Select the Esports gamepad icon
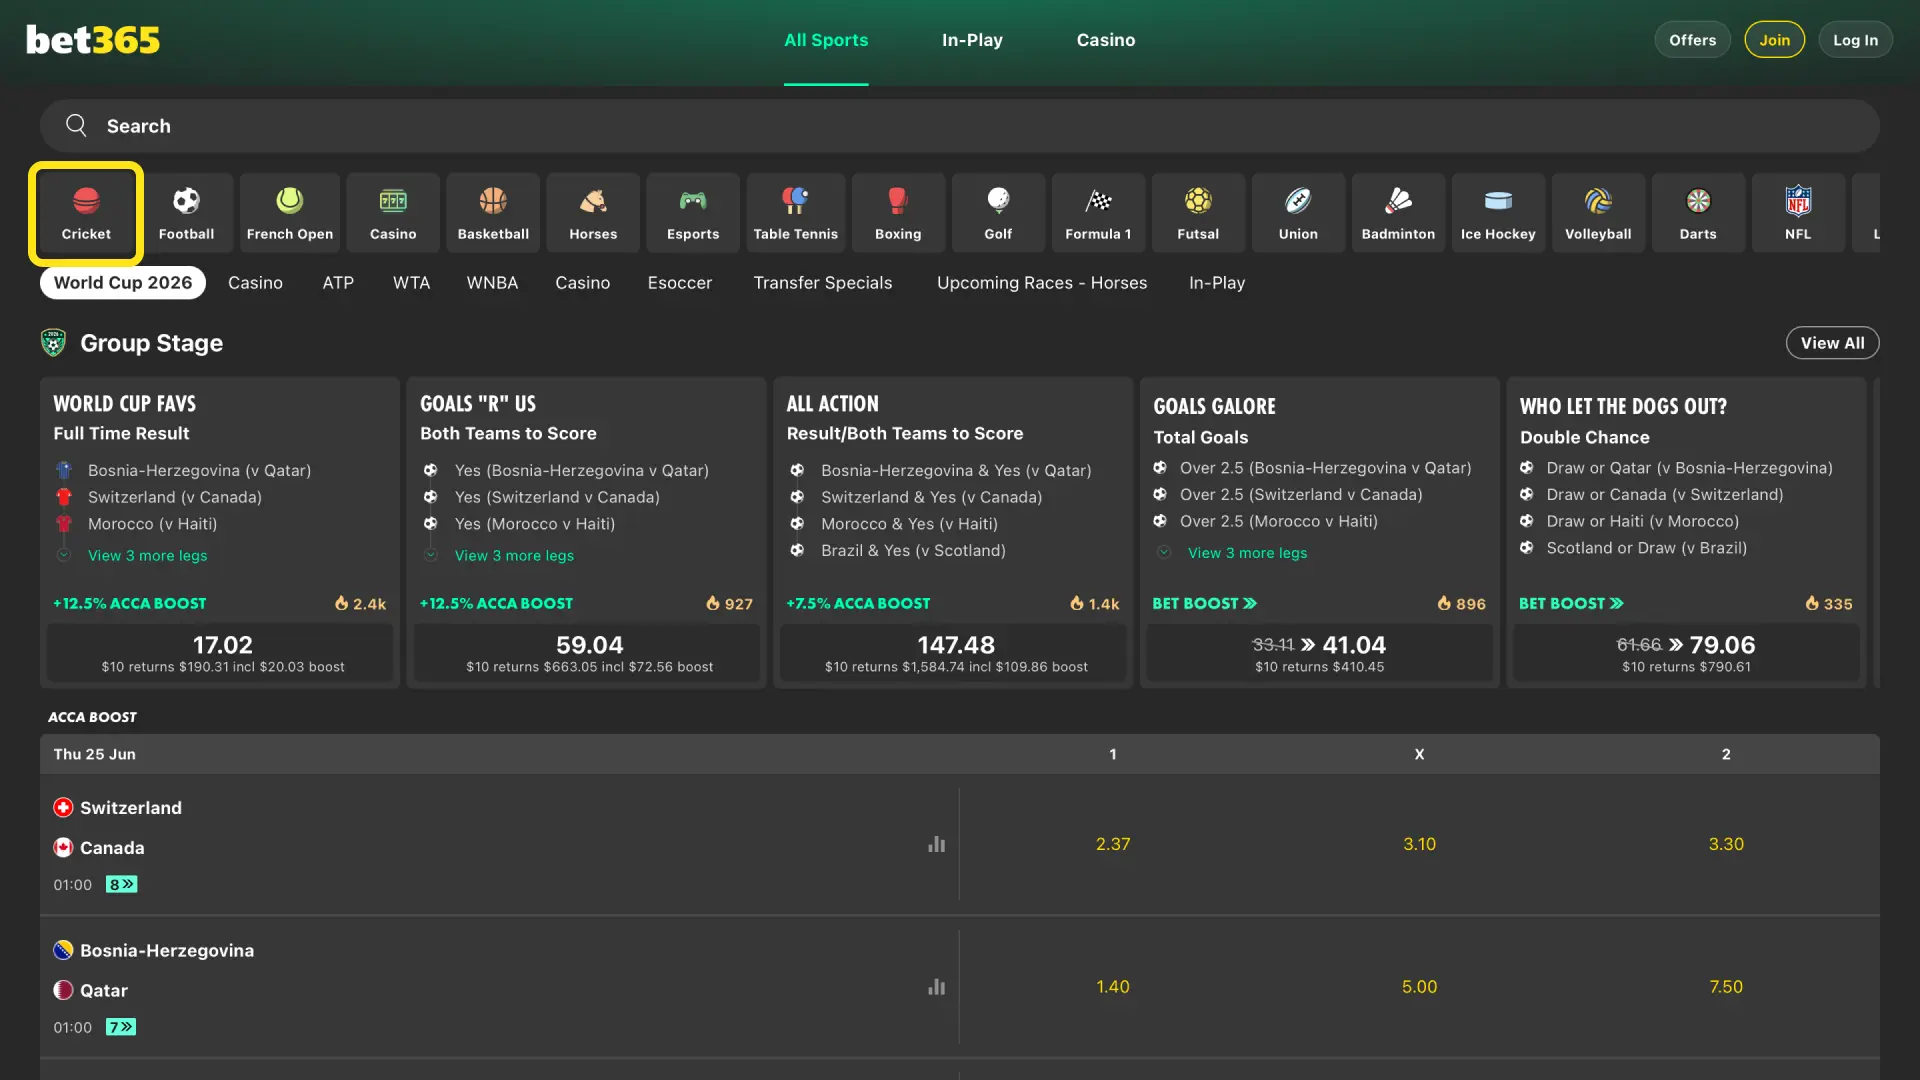1920x1080 pixels. (x=693, y=213)
